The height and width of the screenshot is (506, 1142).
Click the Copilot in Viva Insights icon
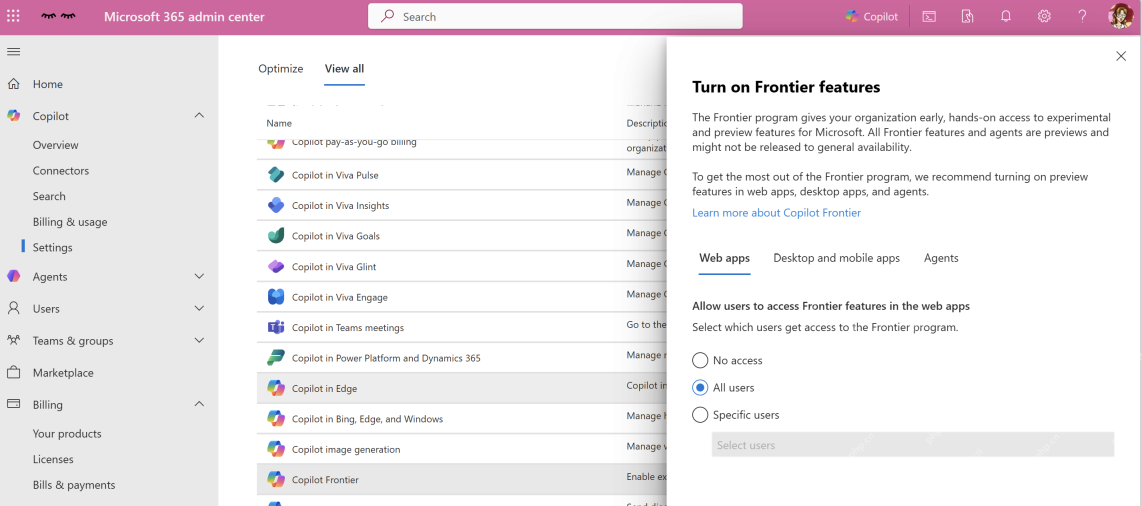point(276,205)
